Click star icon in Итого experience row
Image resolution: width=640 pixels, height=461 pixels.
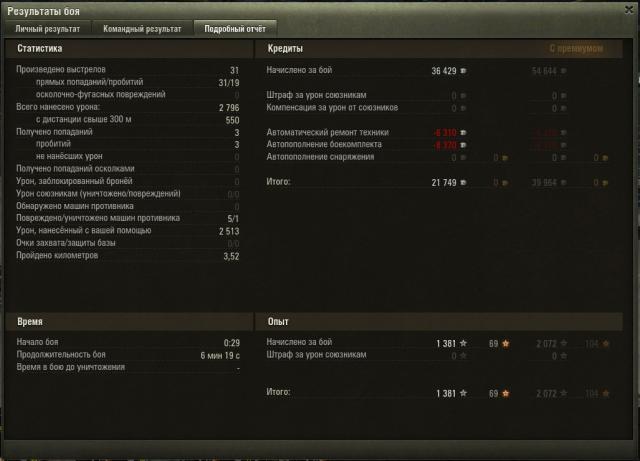[x=463, y=393]
